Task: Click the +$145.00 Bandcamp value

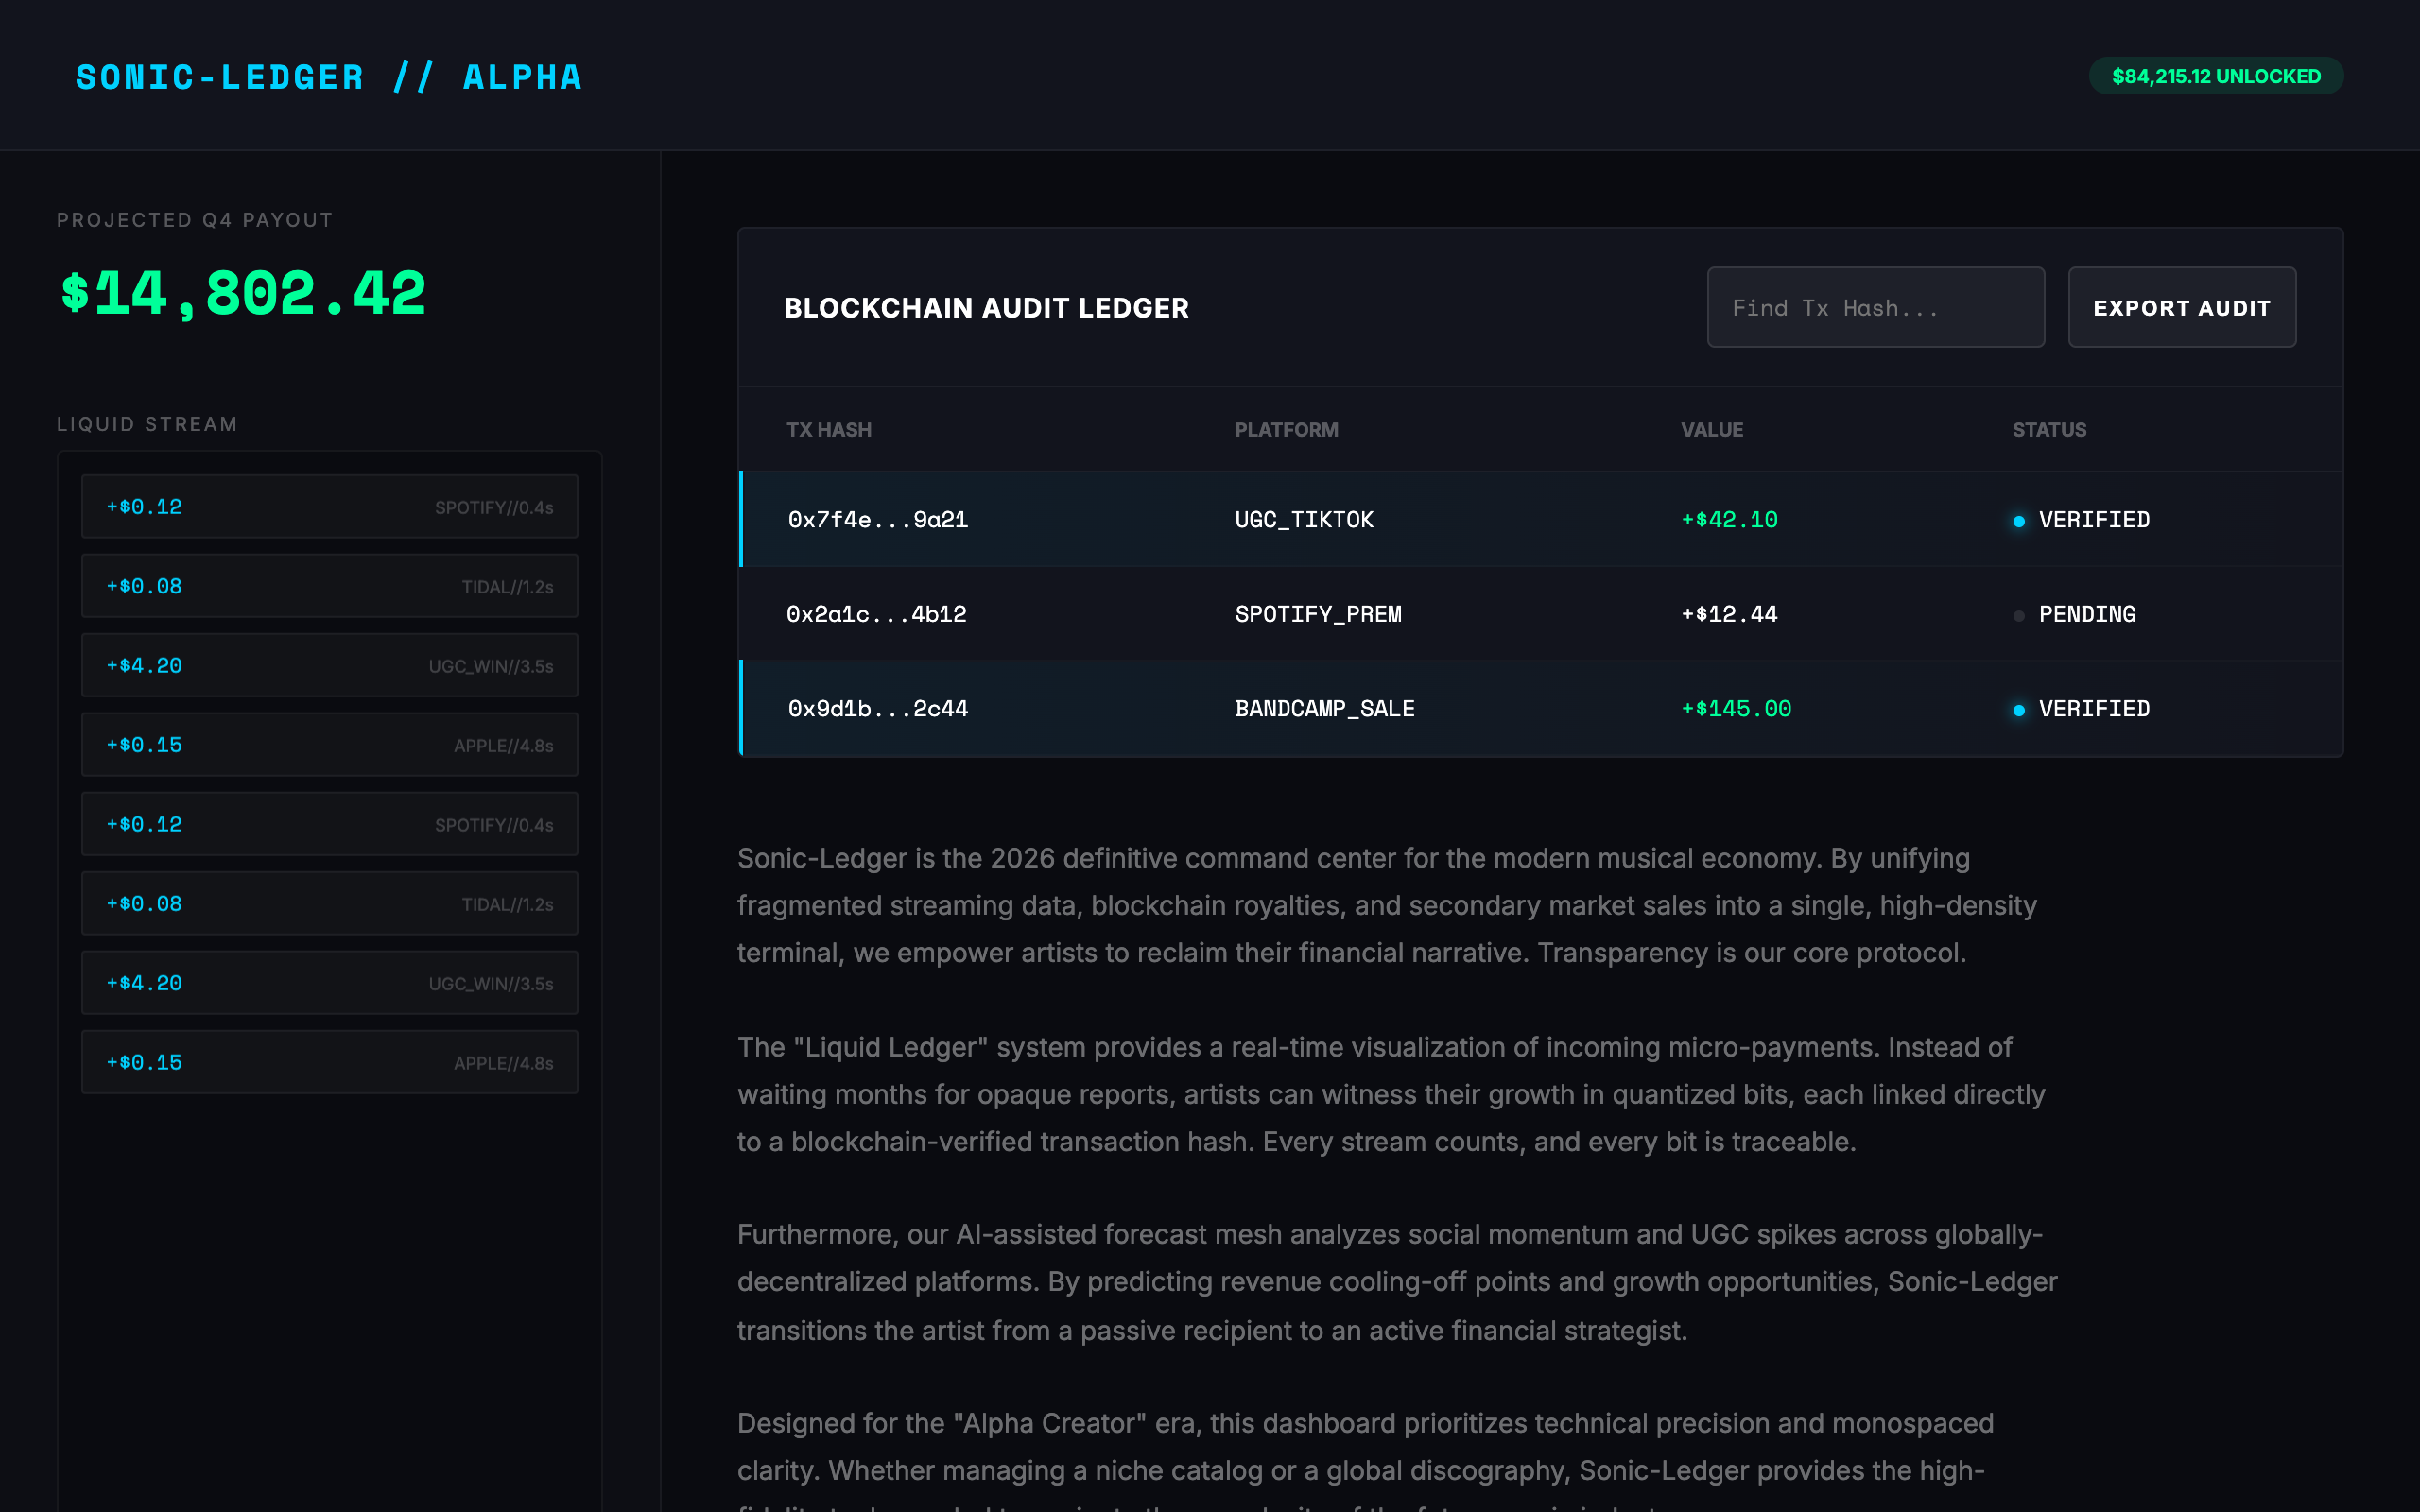Action: 1736,709
